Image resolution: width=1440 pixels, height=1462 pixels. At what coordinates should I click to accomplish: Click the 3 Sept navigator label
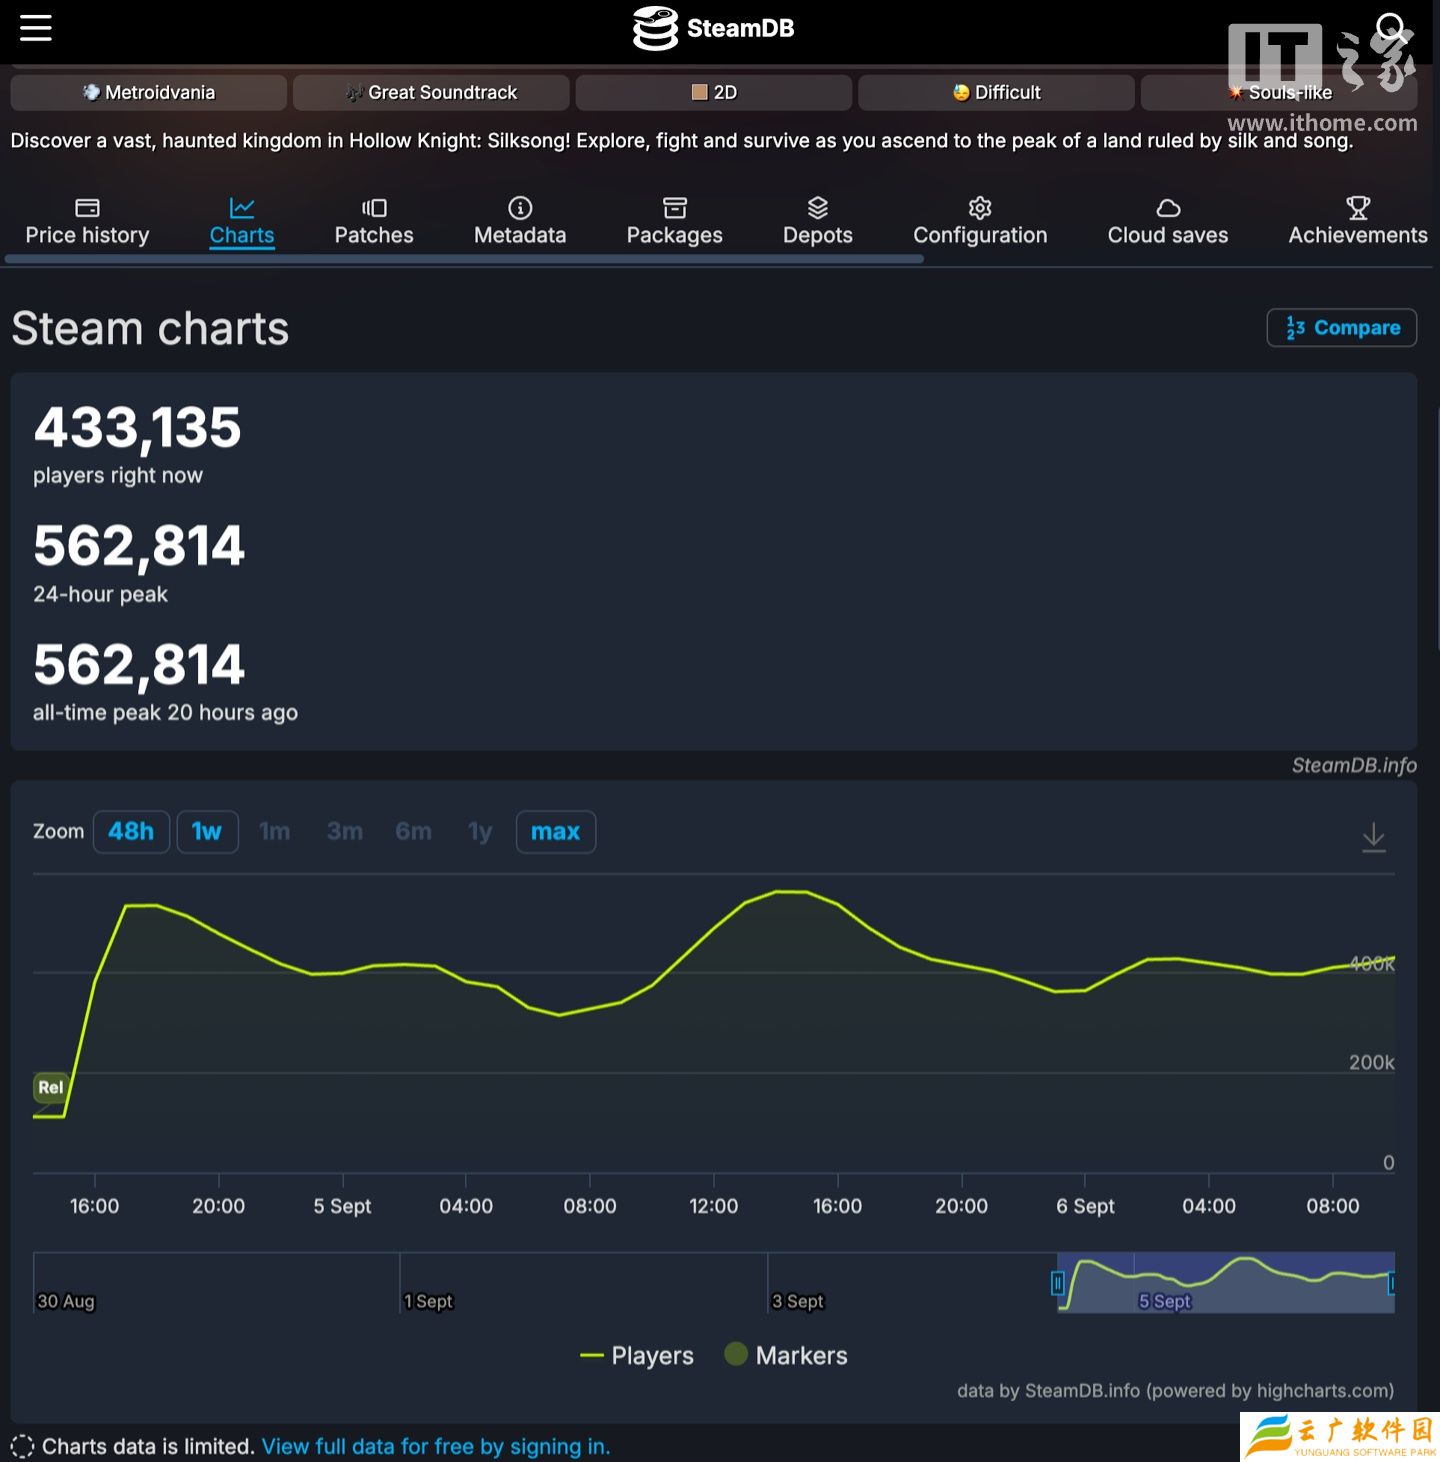coord(798,1301)
